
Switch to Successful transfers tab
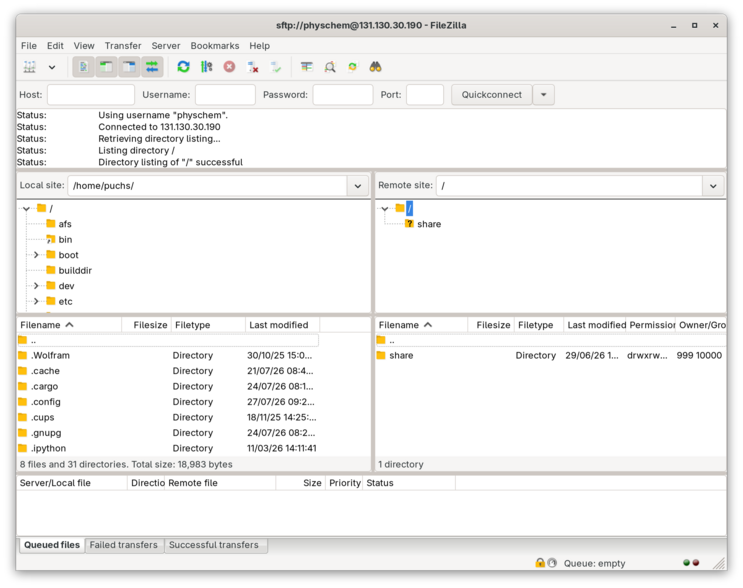(214, 545)
